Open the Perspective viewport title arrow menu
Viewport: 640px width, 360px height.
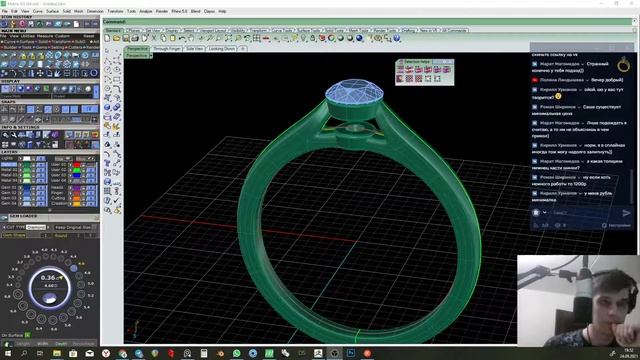(x=151, y=56)
